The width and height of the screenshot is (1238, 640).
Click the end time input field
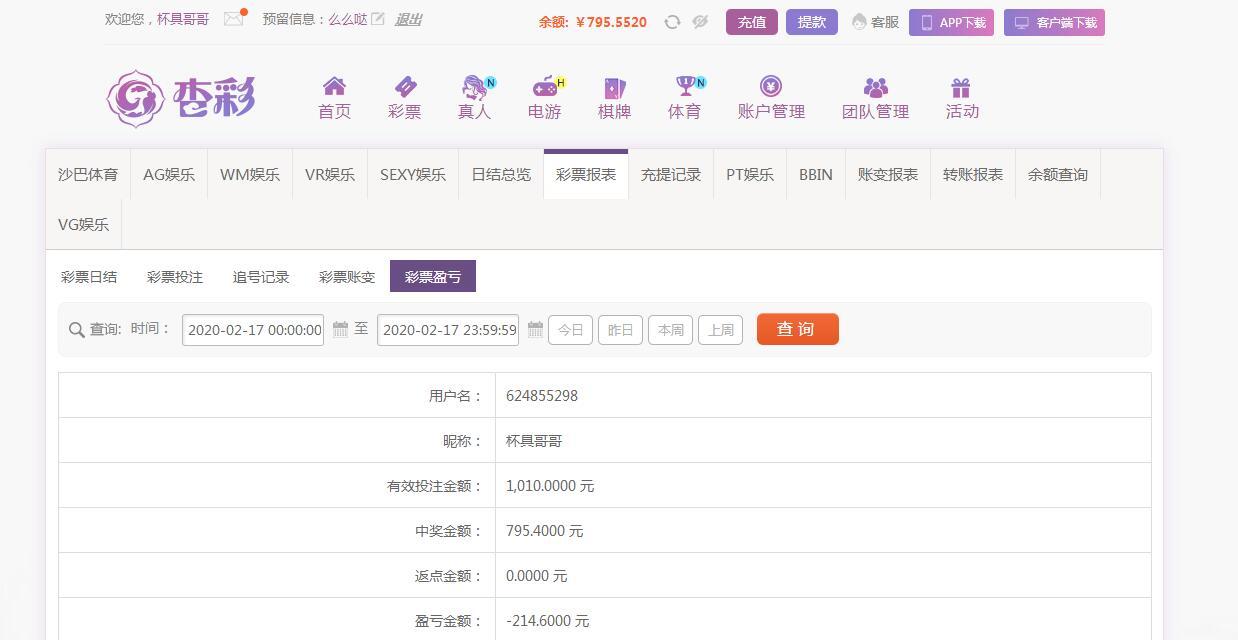(x=448, y=329)
